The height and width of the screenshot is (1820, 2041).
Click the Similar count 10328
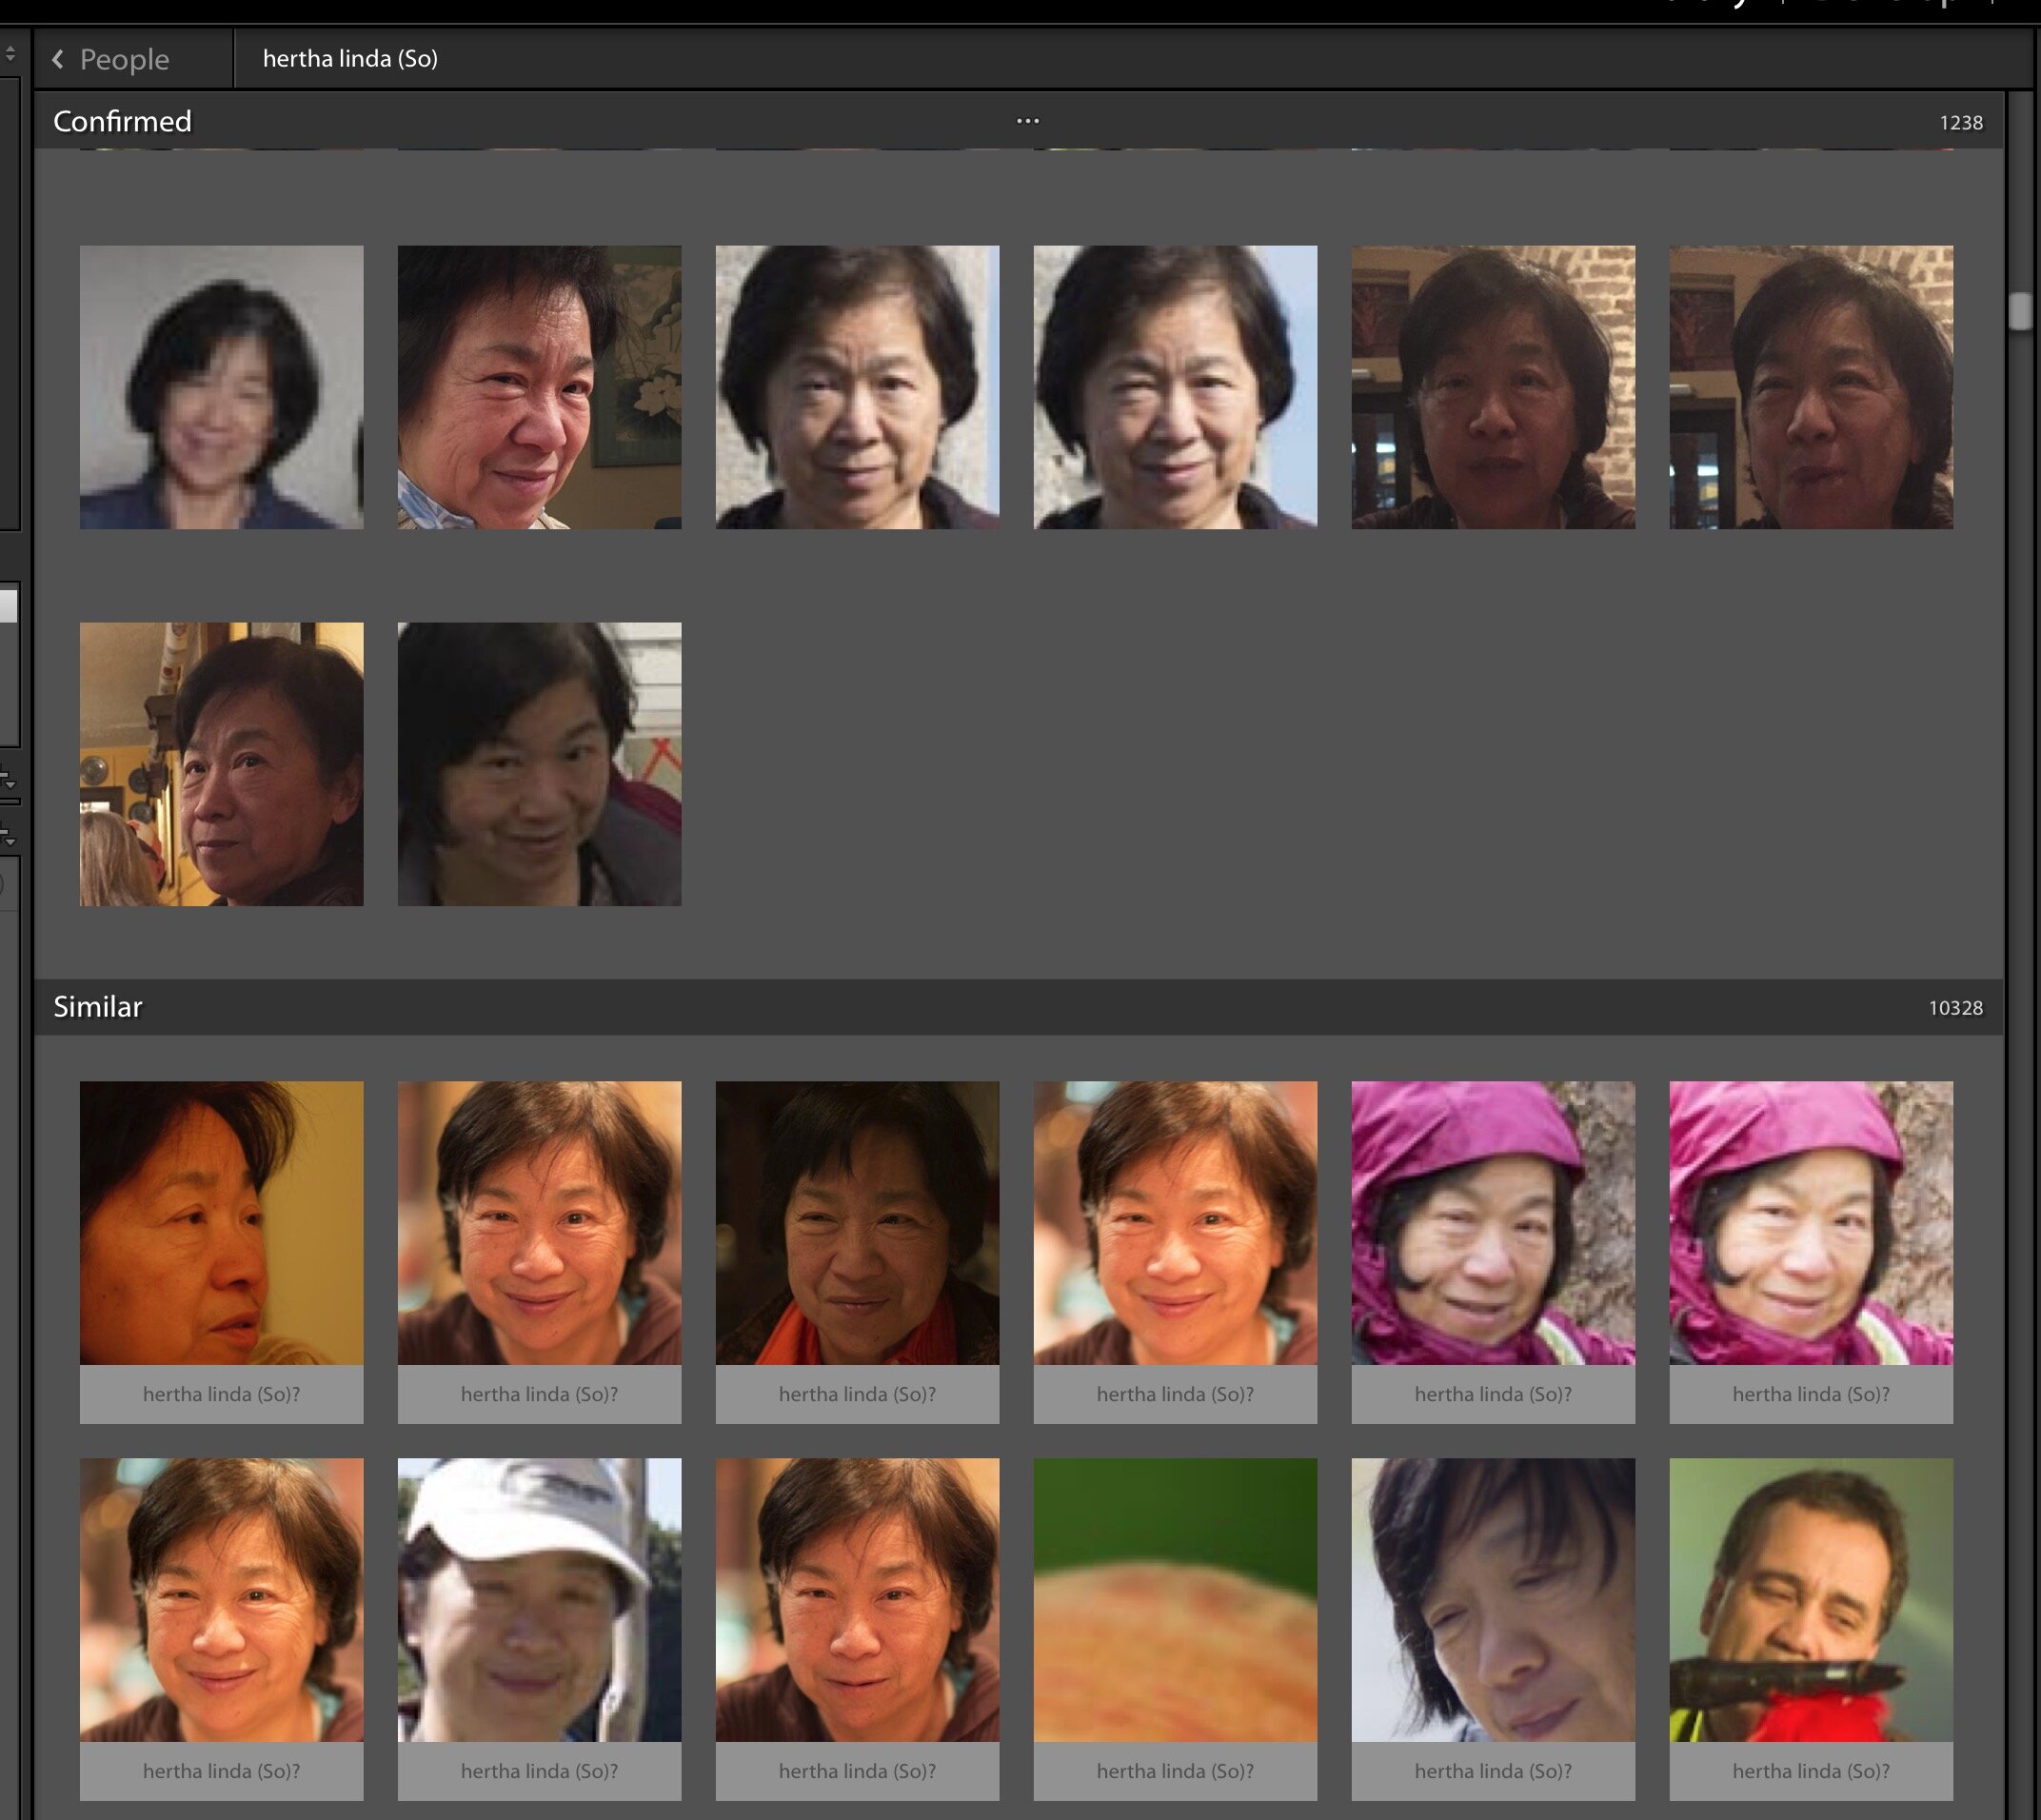tap(1955, 1008)
